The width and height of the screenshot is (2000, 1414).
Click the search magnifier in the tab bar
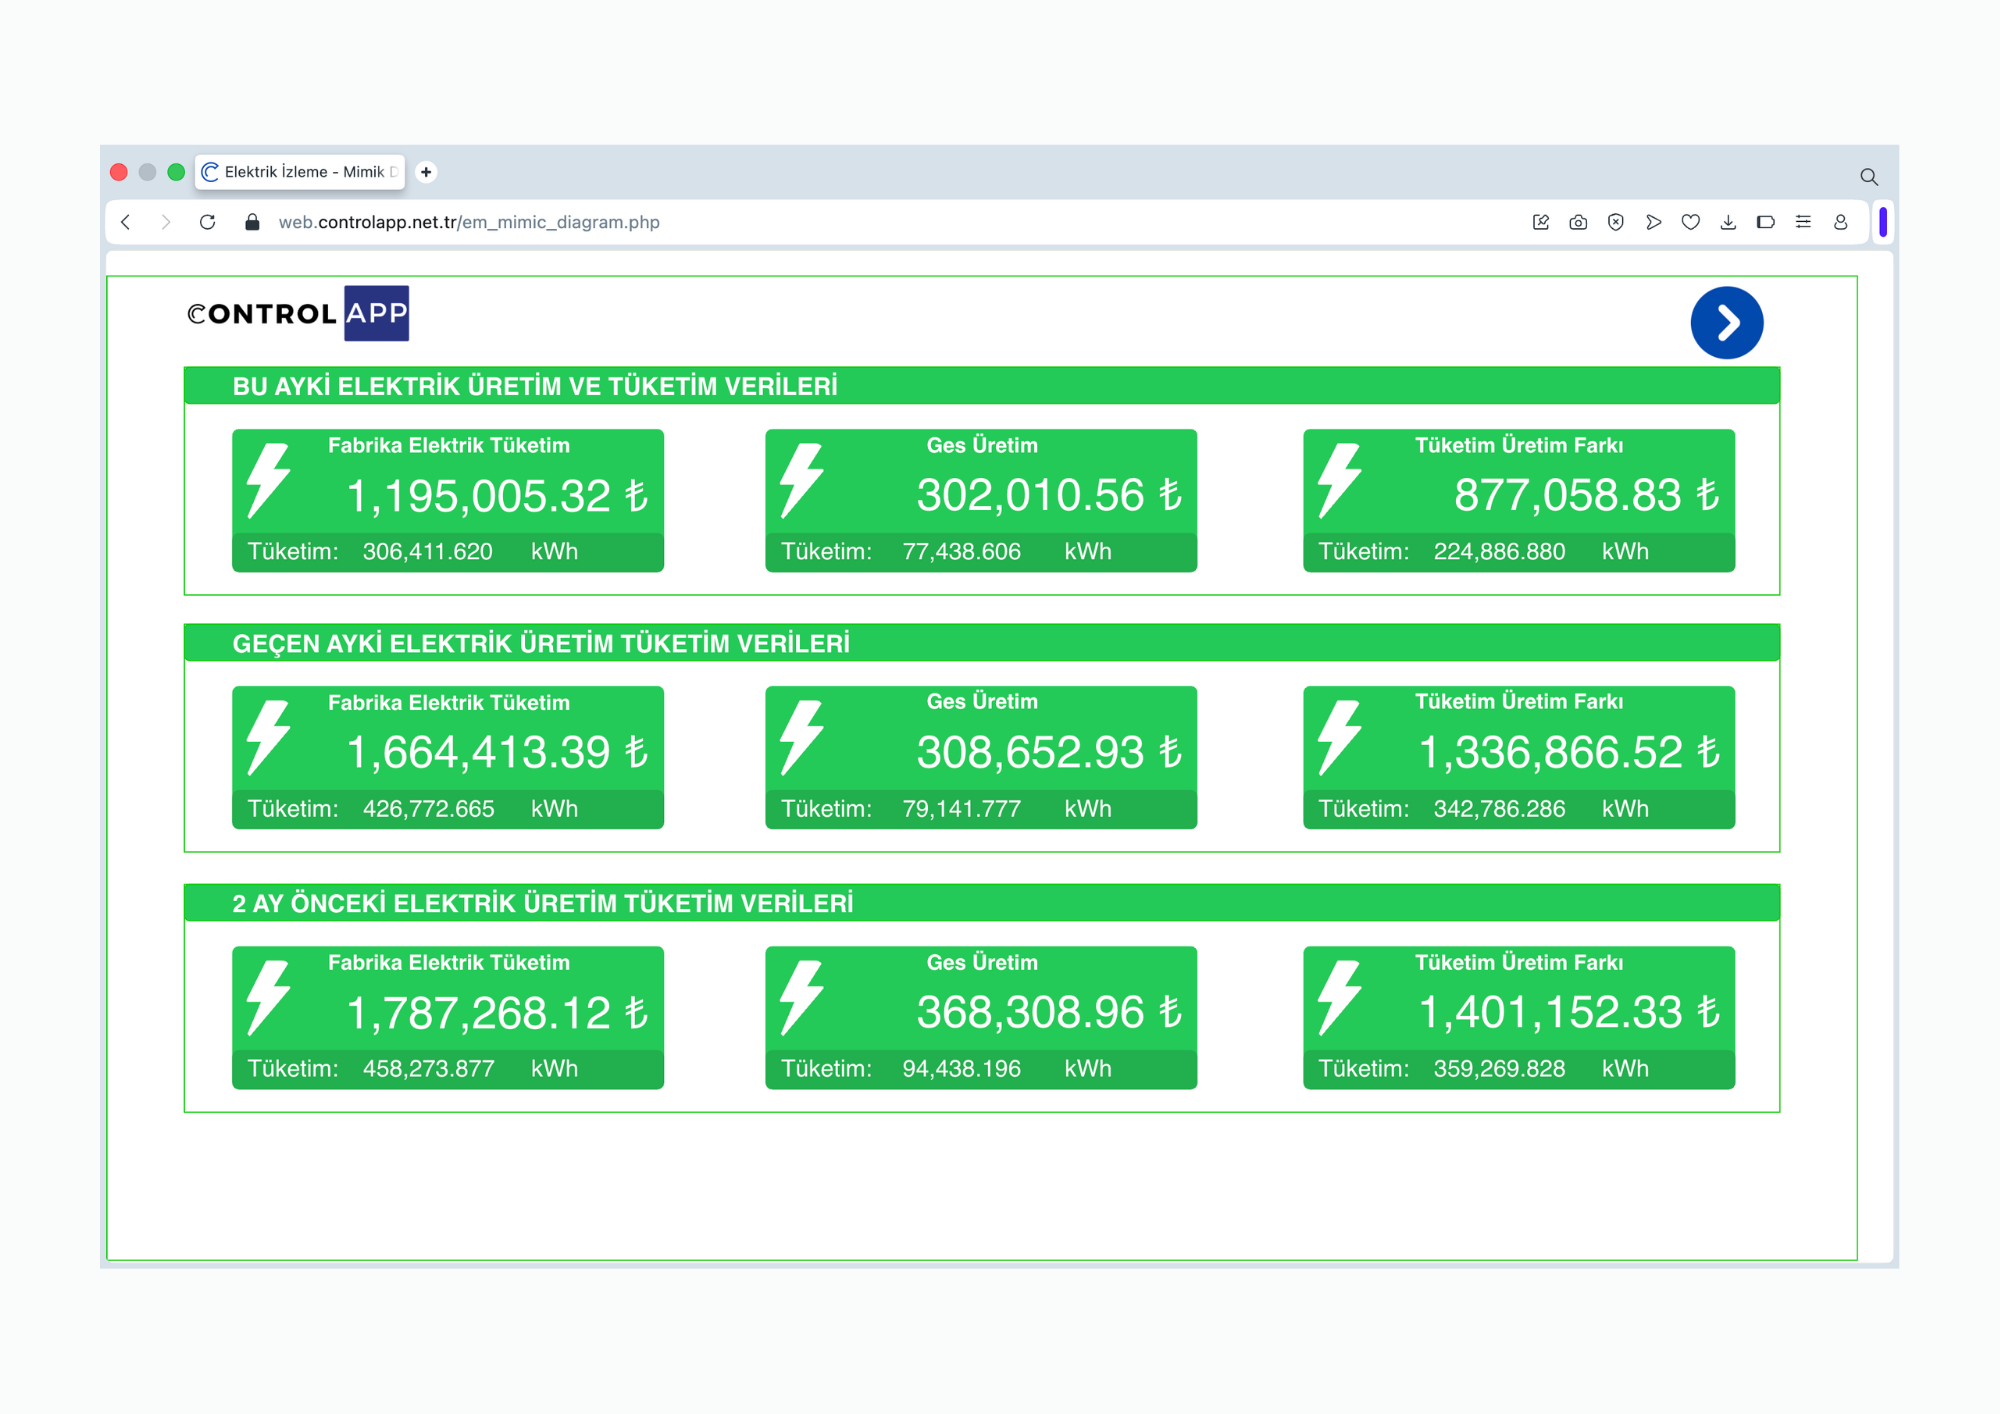[x=1868, y=177]
